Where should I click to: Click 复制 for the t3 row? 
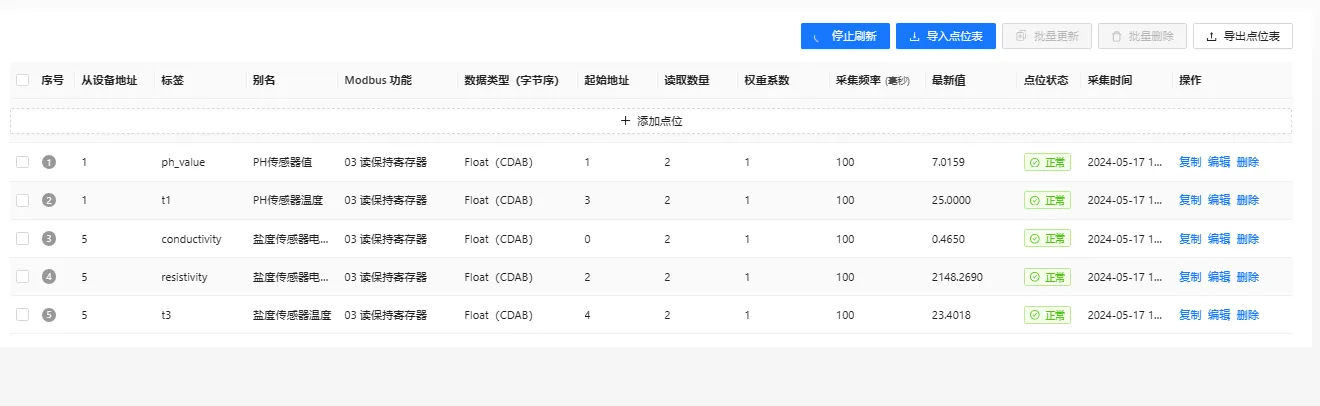[1190, 315]
